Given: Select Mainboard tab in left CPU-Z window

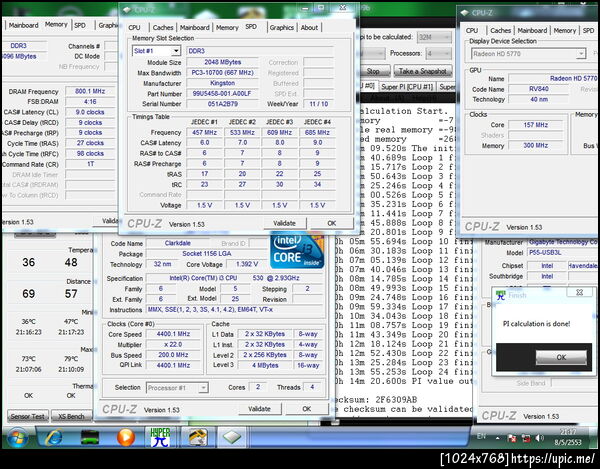Looking at the screenshot, I should click(x=23, y=25).
